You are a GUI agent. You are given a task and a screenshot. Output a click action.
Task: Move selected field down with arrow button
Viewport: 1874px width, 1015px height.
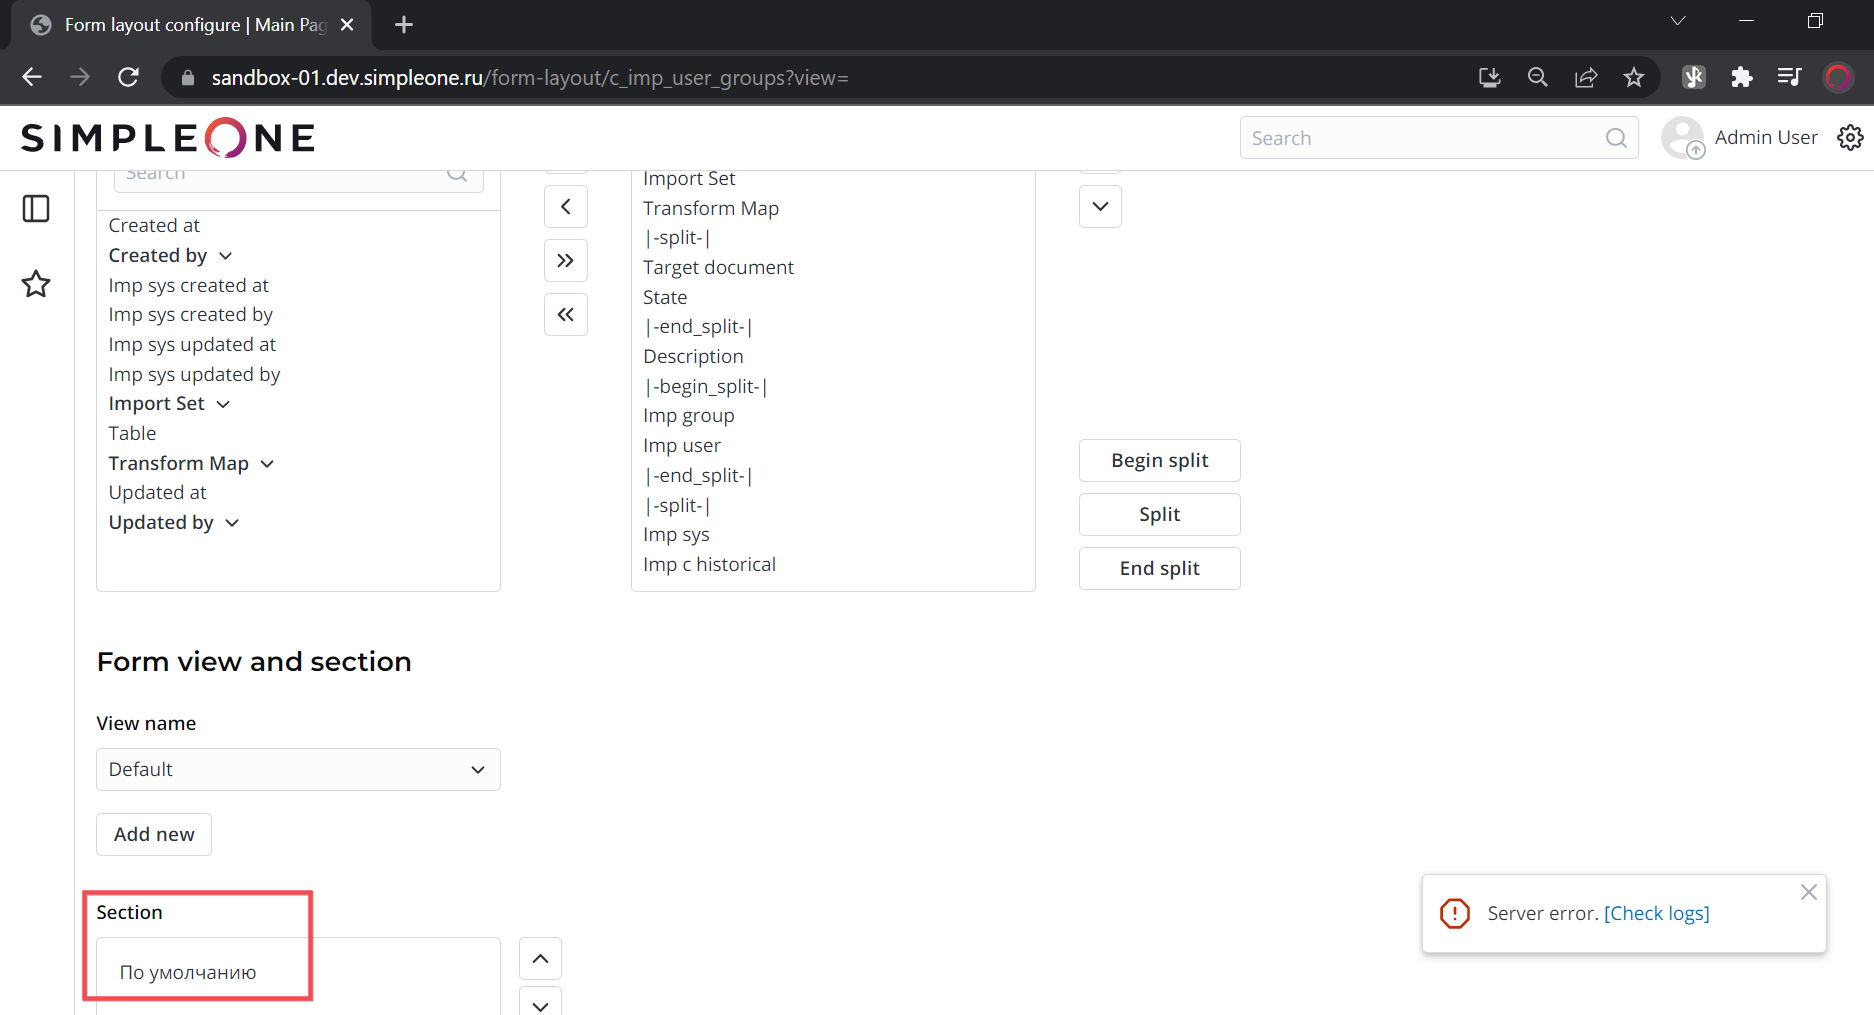(x=1100, y=207)
